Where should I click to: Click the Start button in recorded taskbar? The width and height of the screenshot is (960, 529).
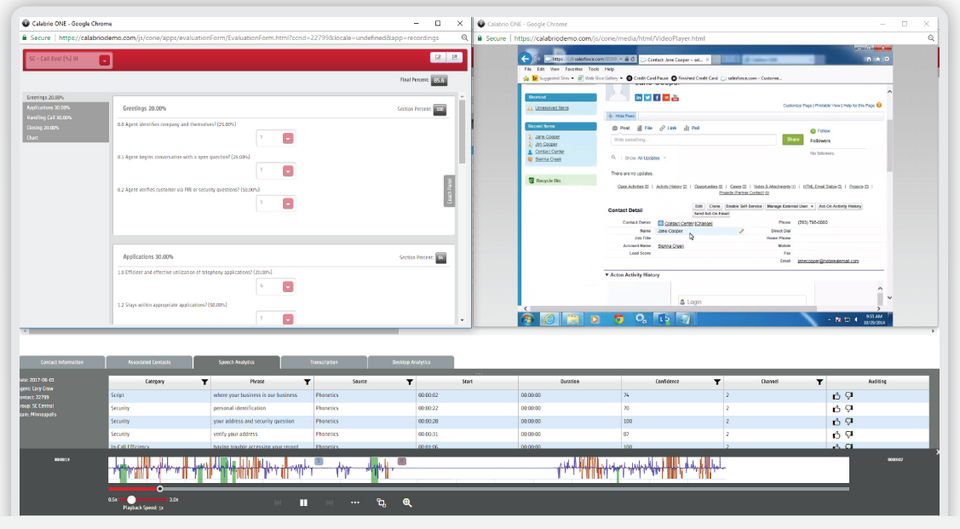[x=527, y=319]
